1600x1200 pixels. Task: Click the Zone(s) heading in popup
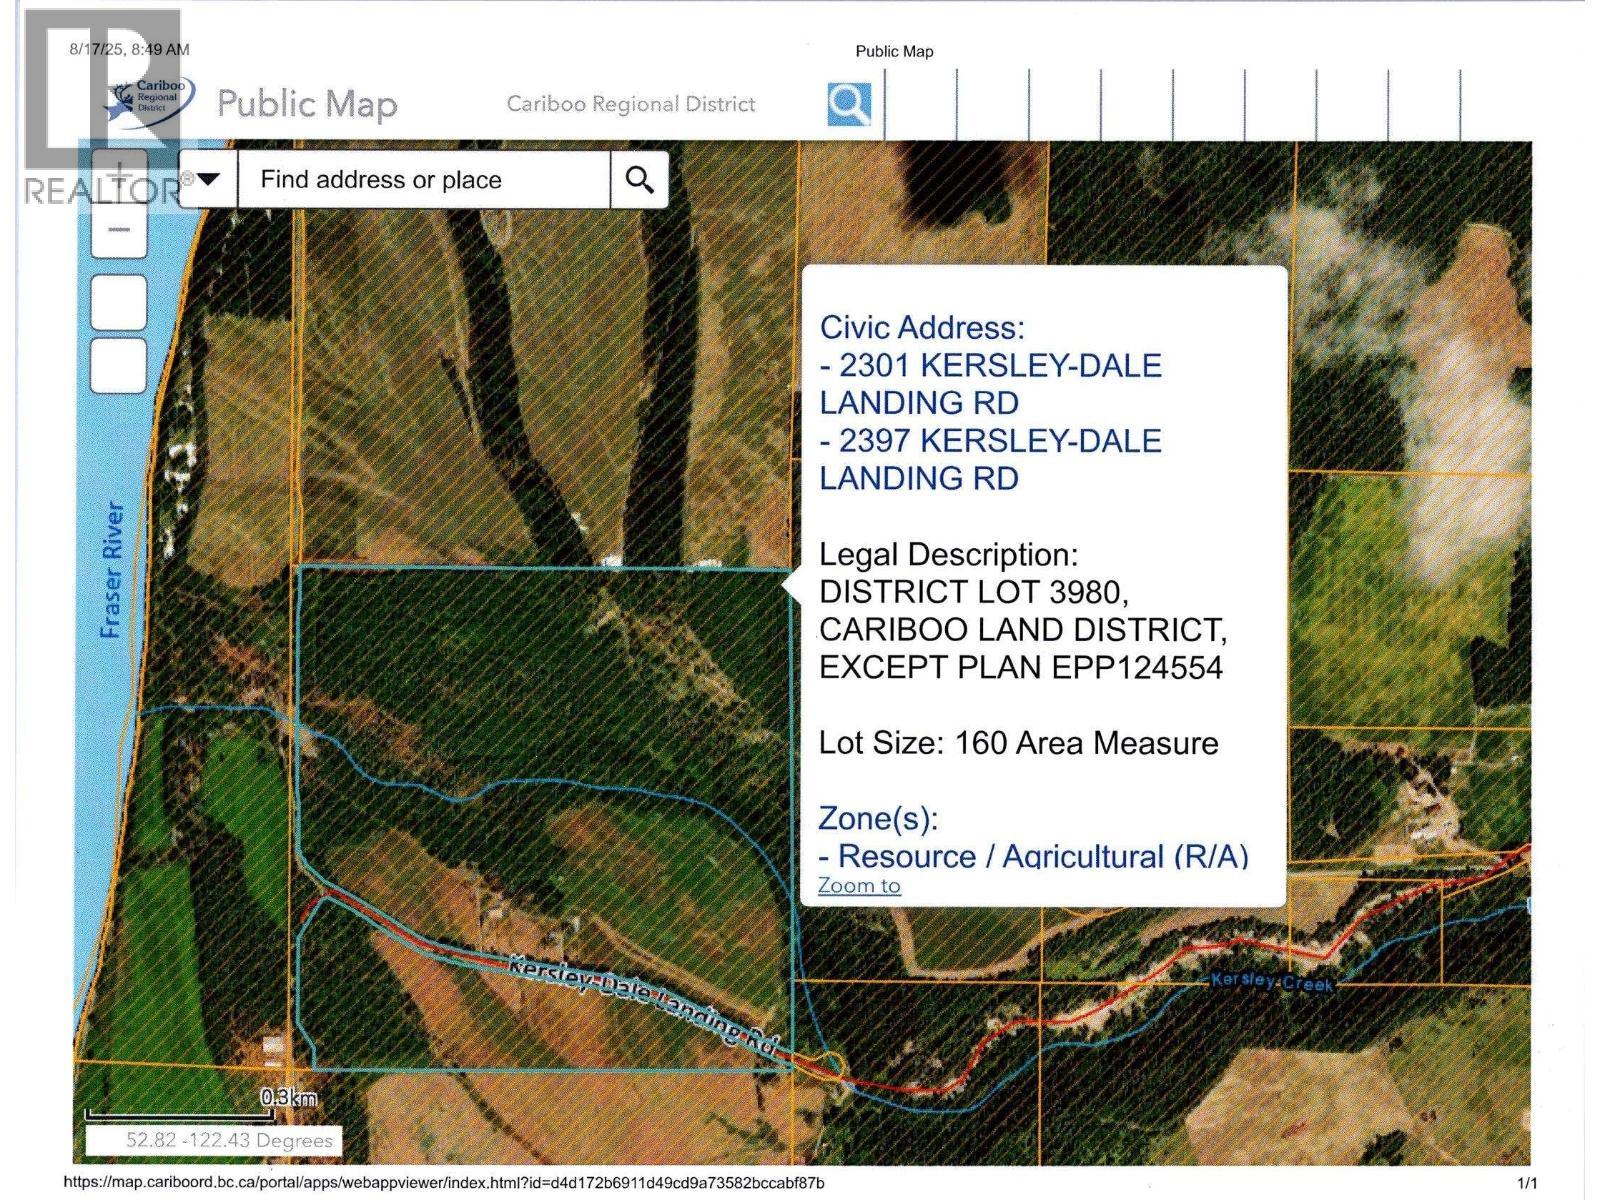878,818
